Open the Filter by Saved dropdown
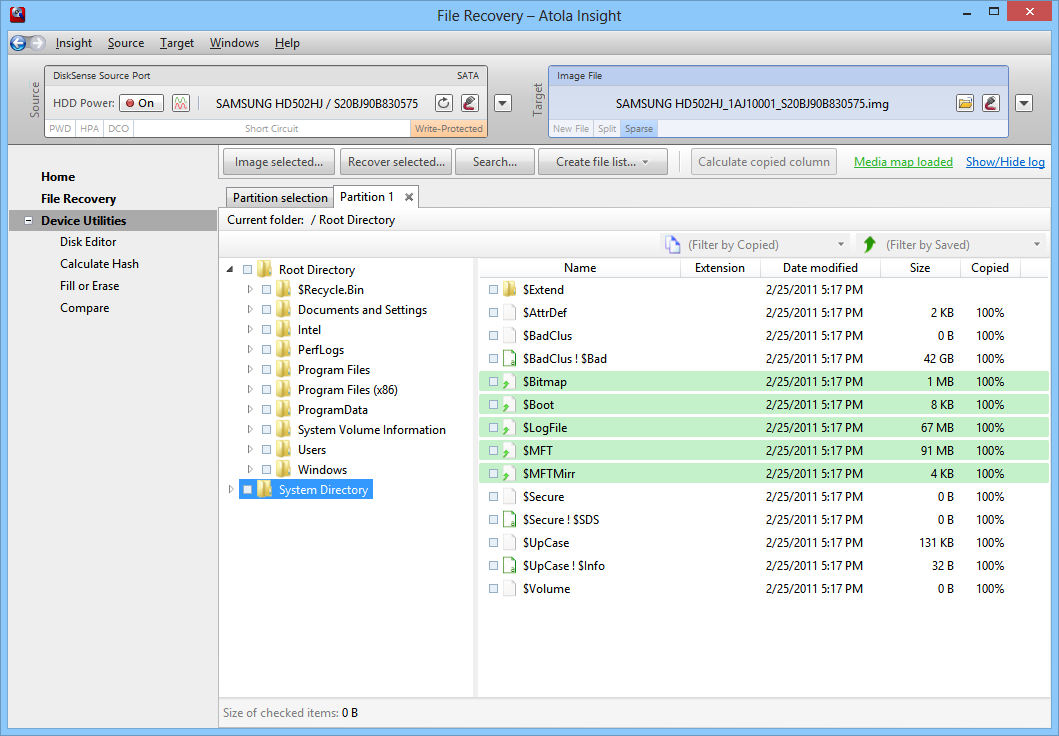1059x736 pixels. 1037,244
